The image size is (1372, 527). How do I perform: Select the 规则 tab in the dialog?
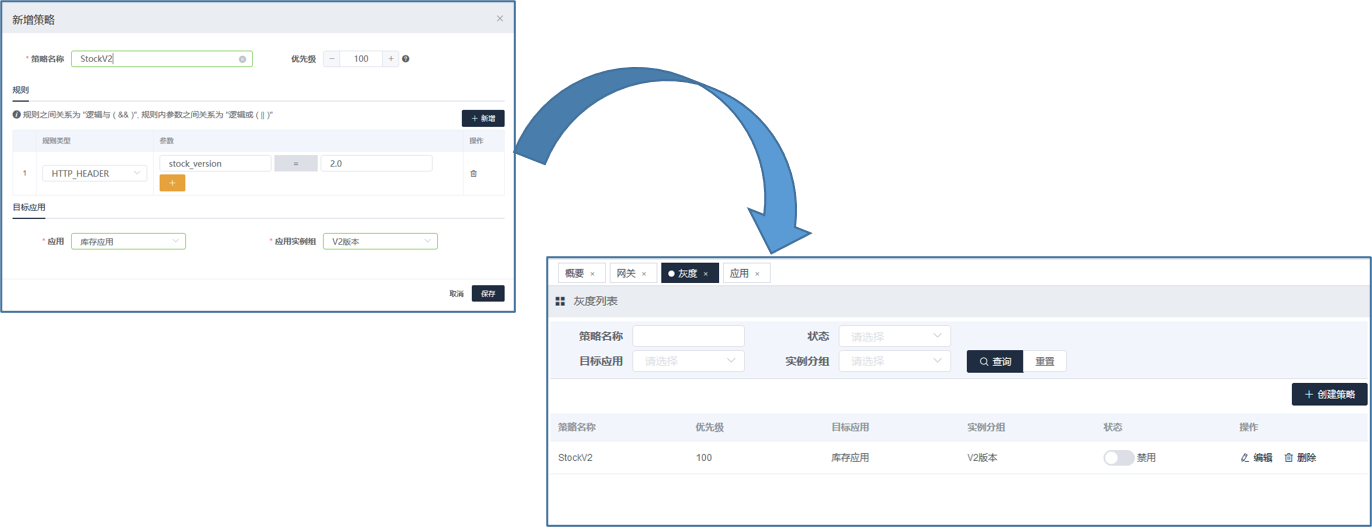(21, 91)
